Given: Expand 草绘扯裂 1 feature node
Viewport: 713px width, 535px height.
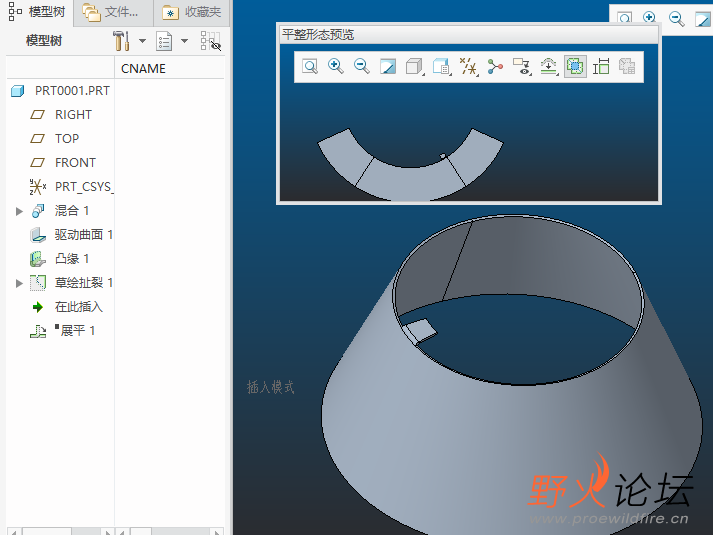Looking at the screenshot, I should [x=19, y=283].
